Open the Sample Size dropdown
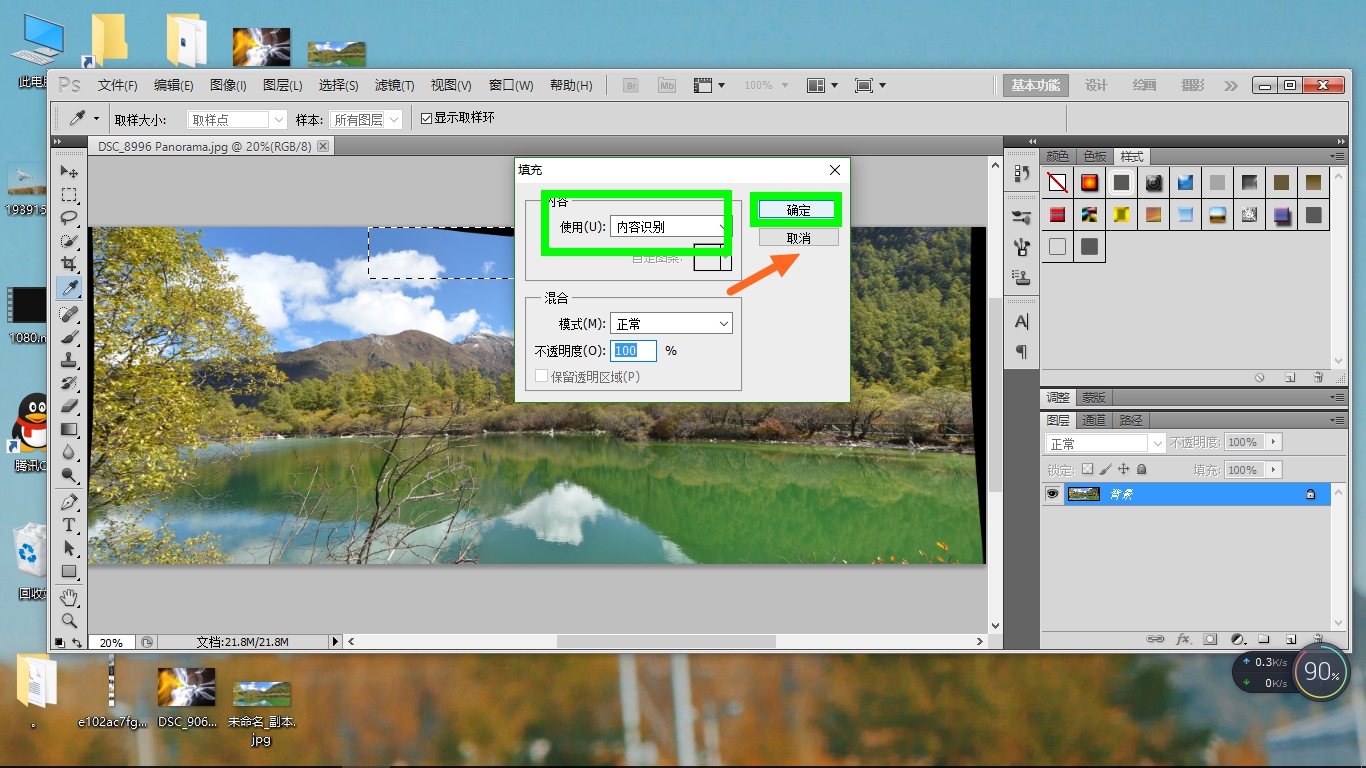This screenshot has width=1366, height=768. click(237, 119)
